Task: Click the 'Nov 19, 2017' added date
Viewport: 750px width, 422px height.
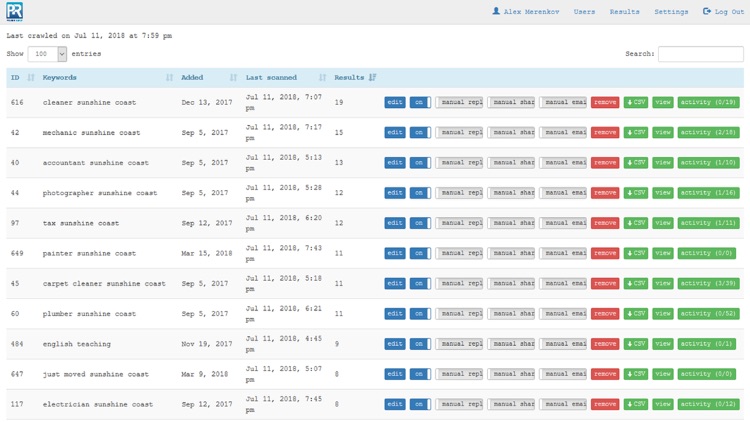Action: 207,344
